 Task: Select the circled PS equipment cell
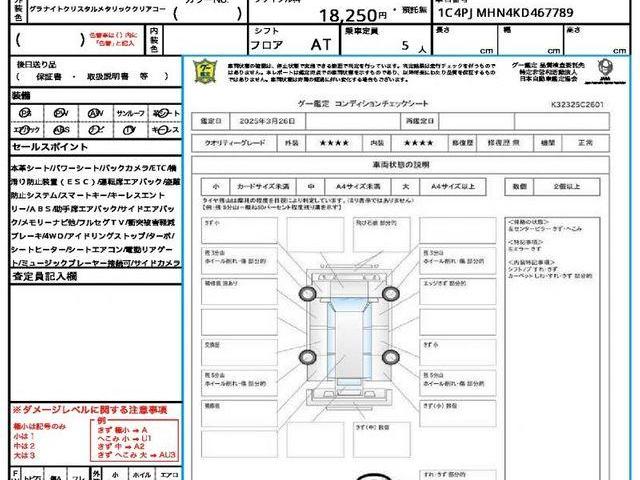click(25, 113)
